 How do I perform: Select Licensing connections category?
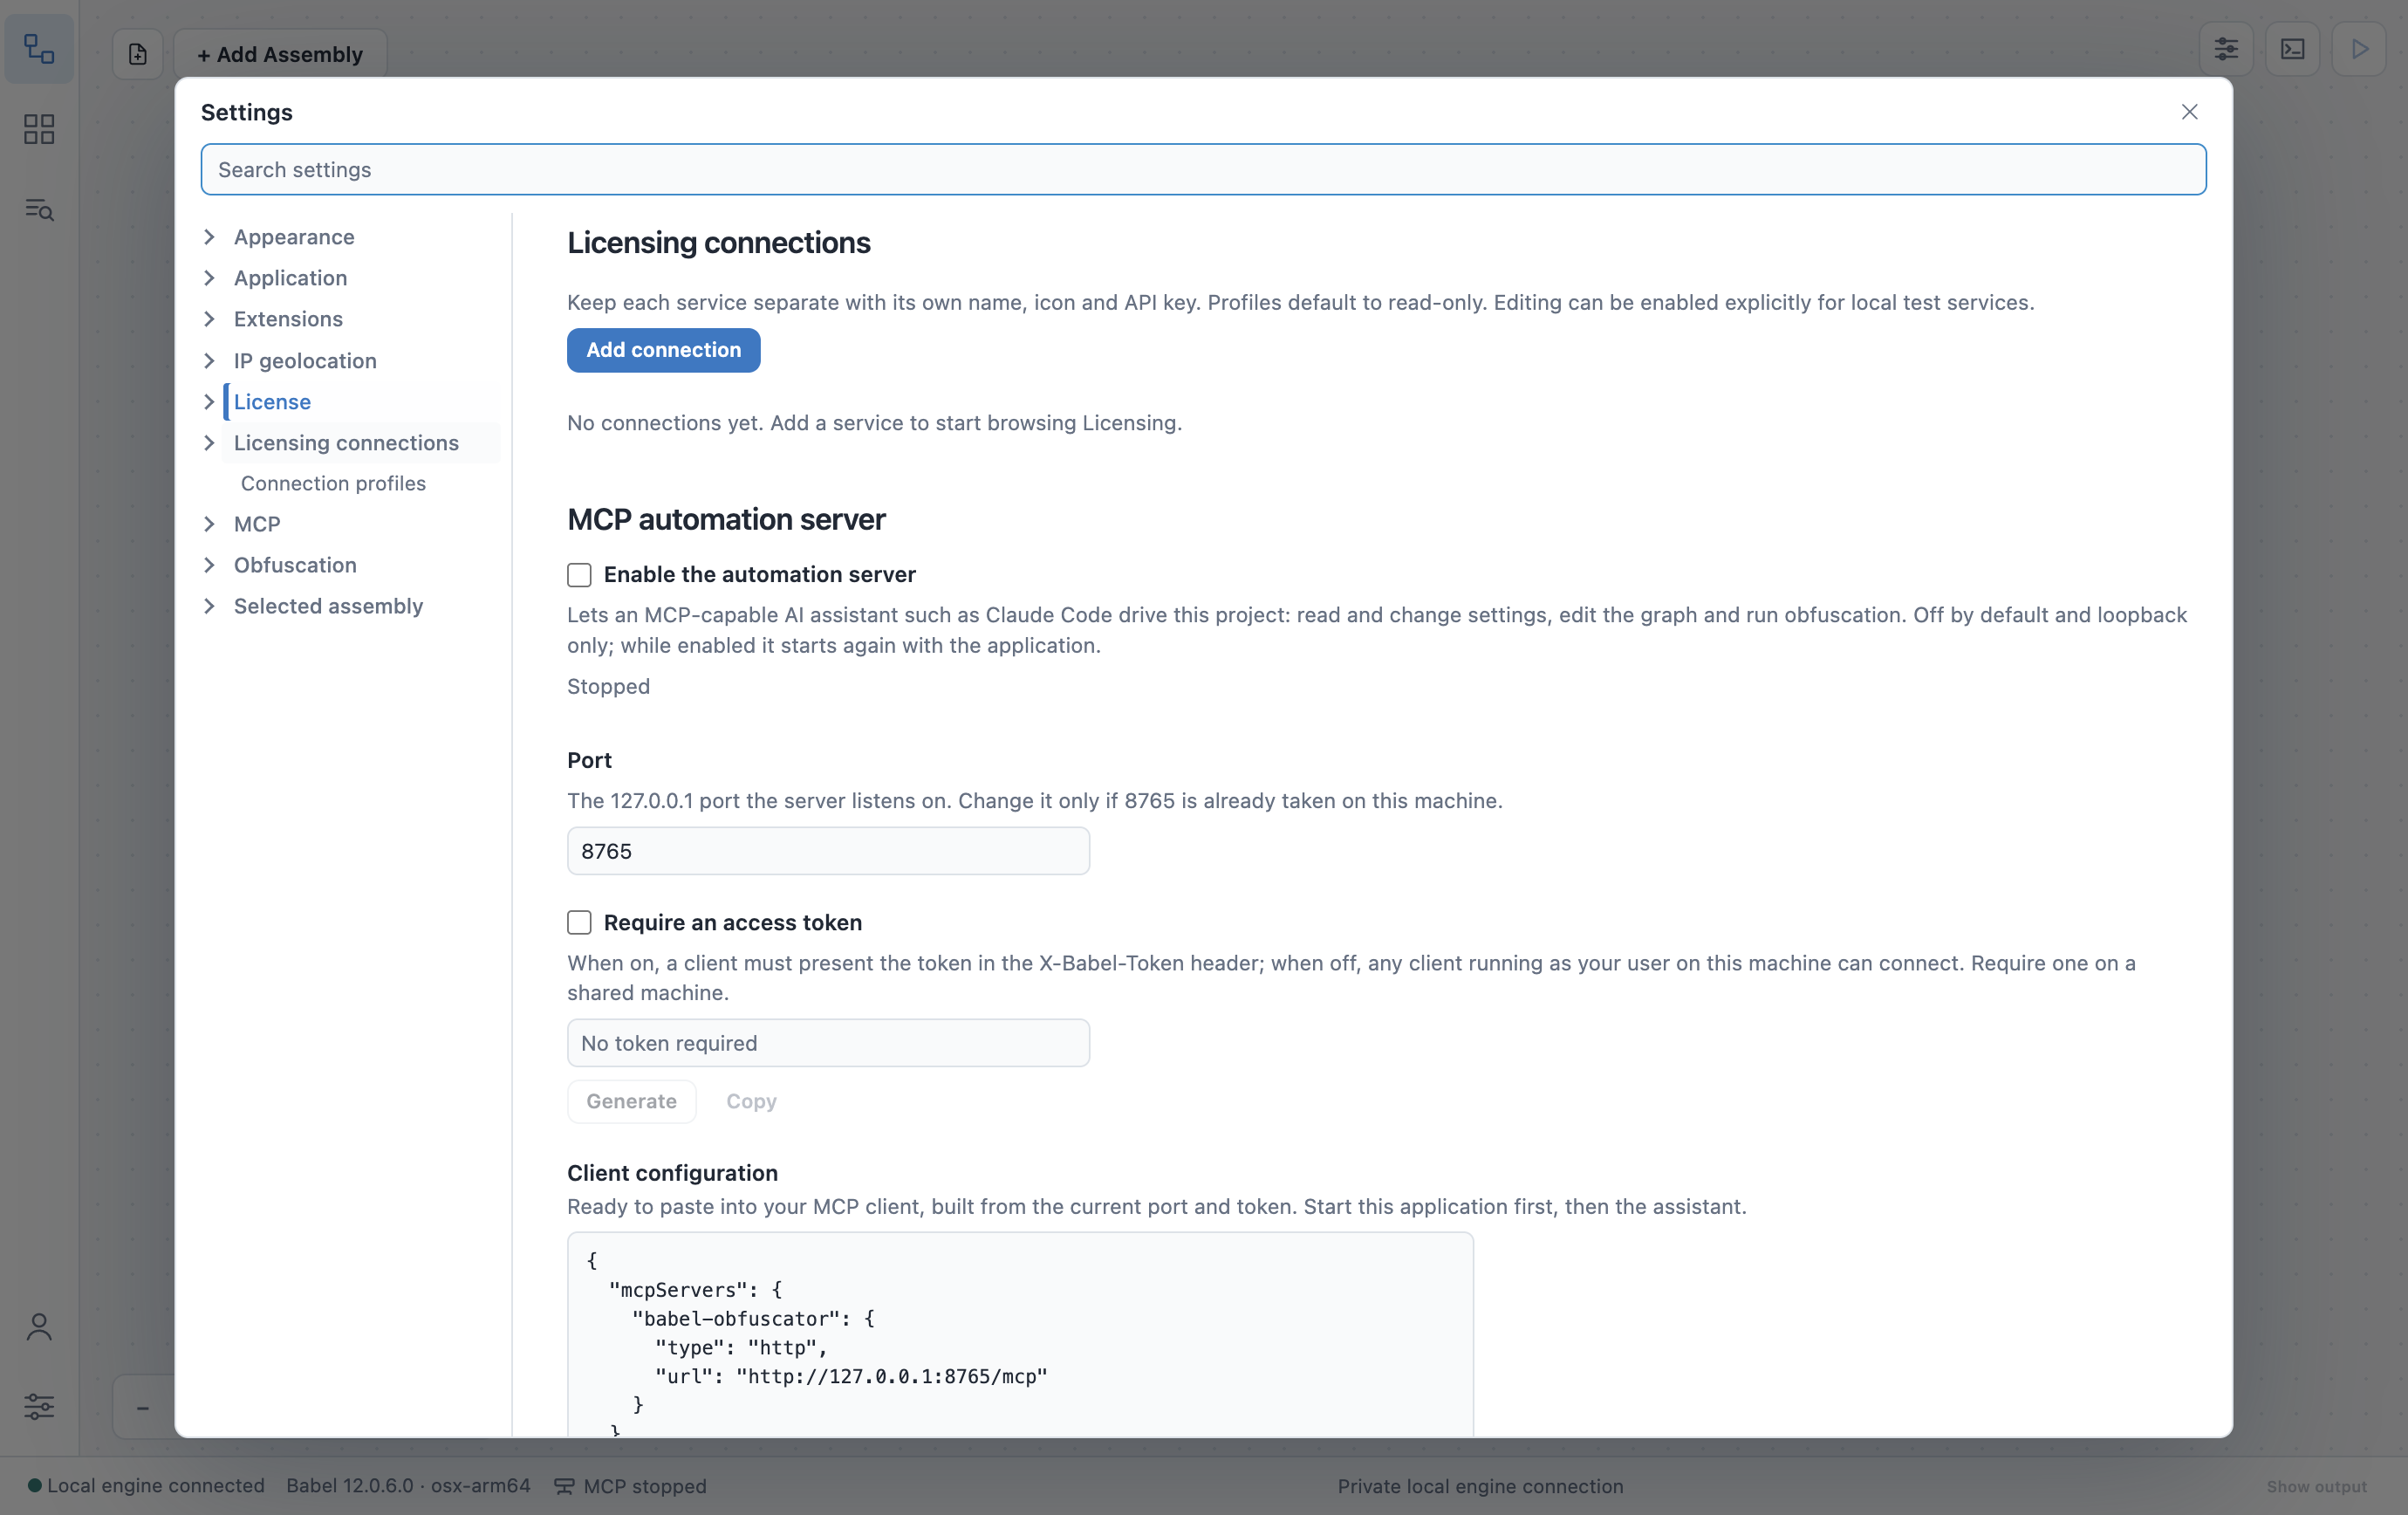click(346, 443)
